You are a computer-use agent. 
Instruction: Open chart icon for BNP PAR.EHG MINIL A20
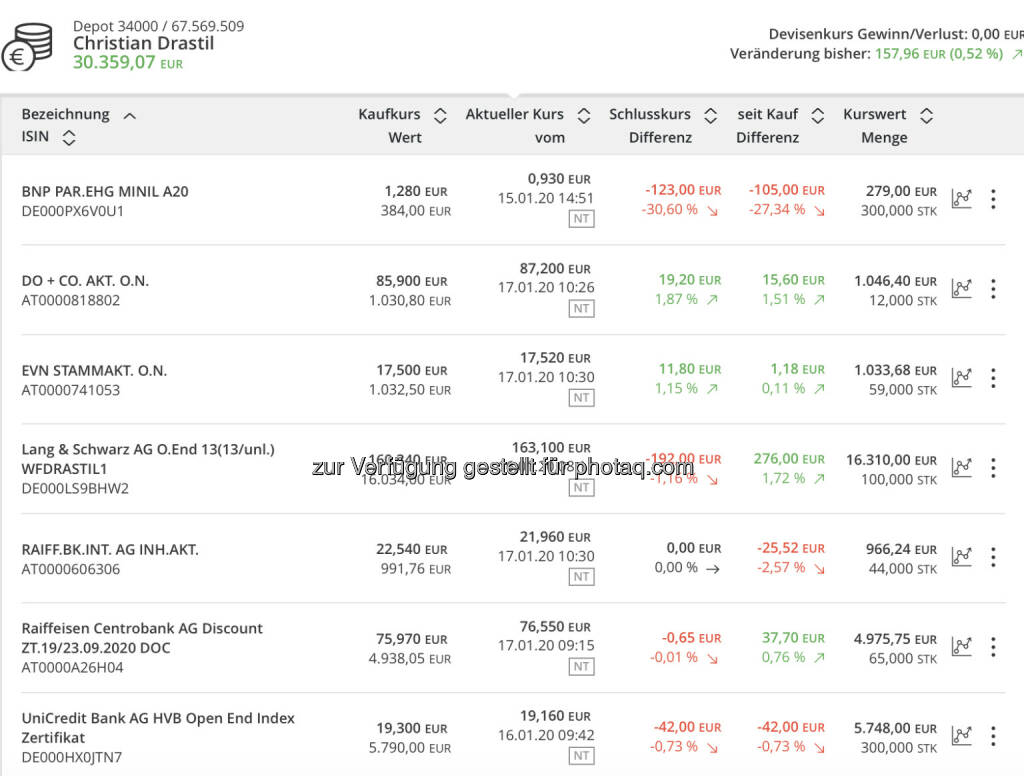pos(961,199)
